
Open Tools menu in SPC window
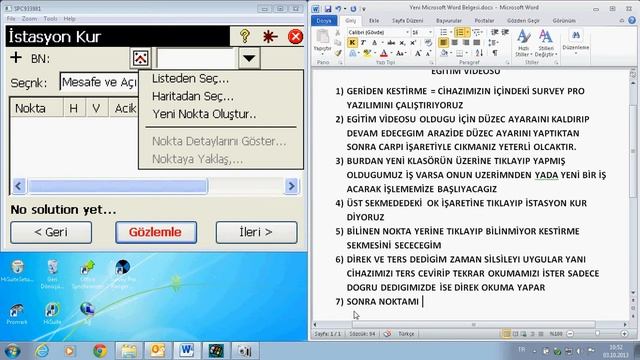tap(50, 19)
